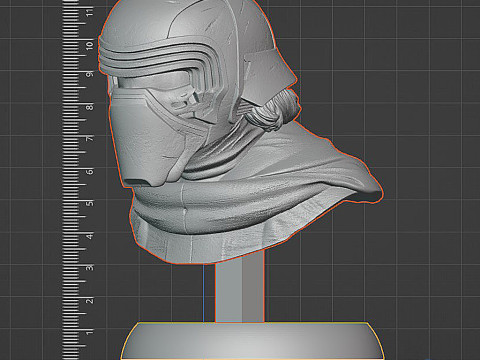480x360 pixels.
Task: Click the ruler label "4"
Action: (90, 236)
